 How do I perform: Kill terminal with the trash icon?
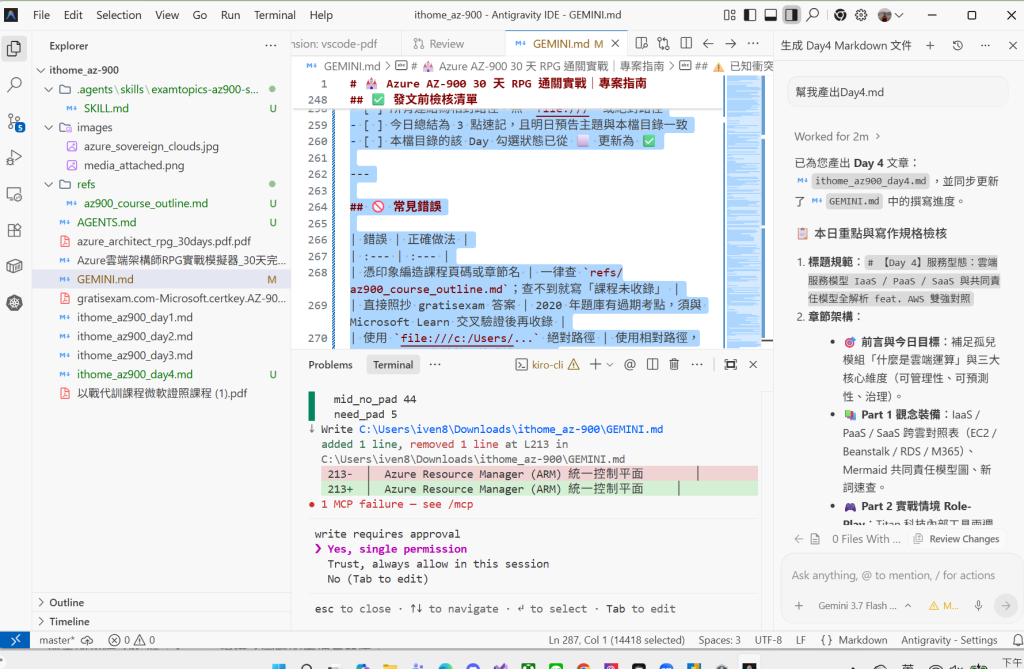click(x=674, y=365)
